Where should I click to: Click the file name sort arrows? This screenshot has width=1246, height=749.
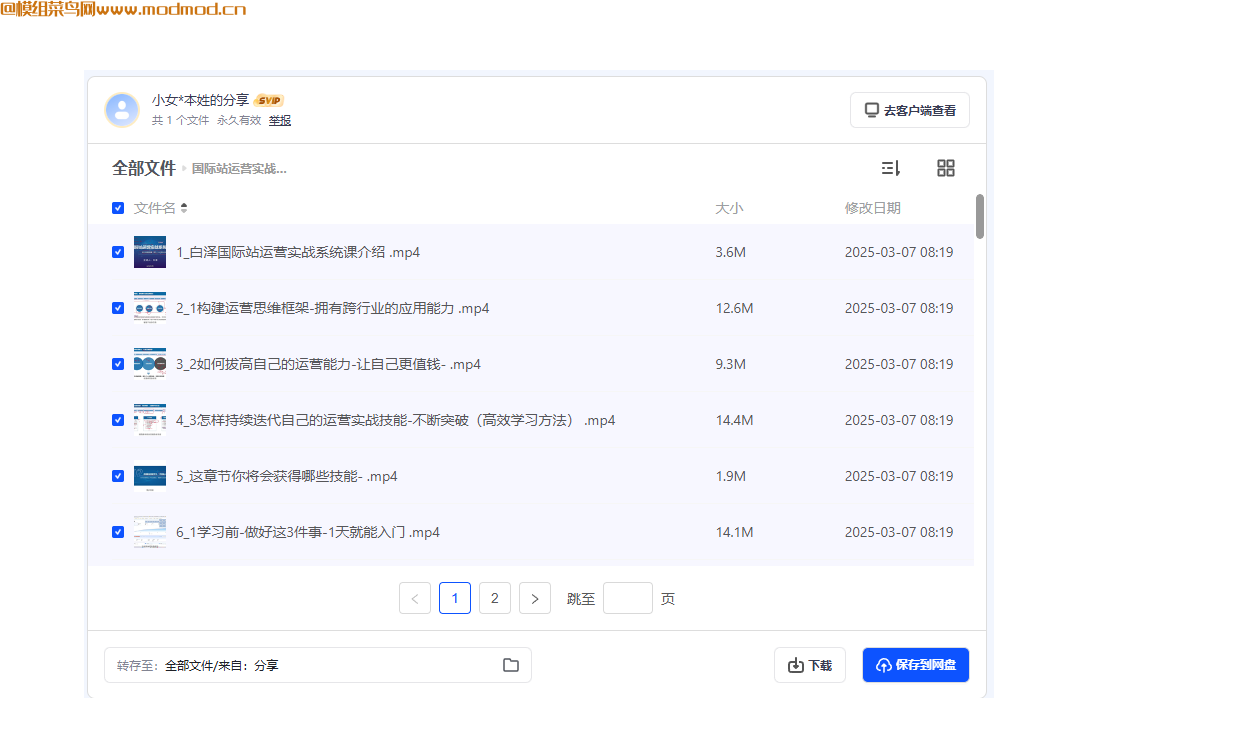coord(184,208)
